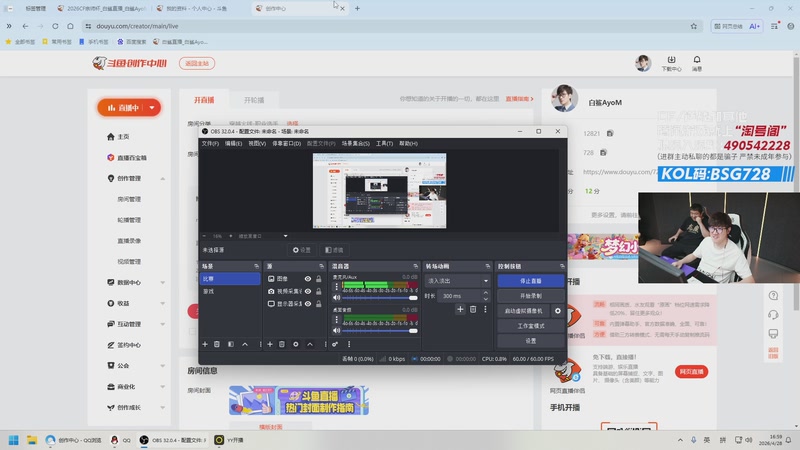Move scene up using Scenes panel arrow
Screen dimensions: 800x450
tap(245, 344)
